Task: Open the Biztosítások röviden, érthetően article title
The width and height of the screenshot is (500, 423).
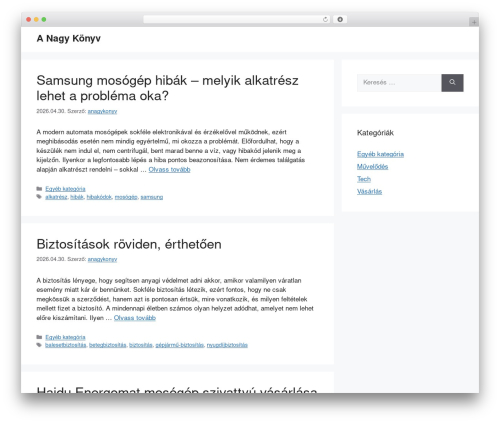Action: pos(129,244)
